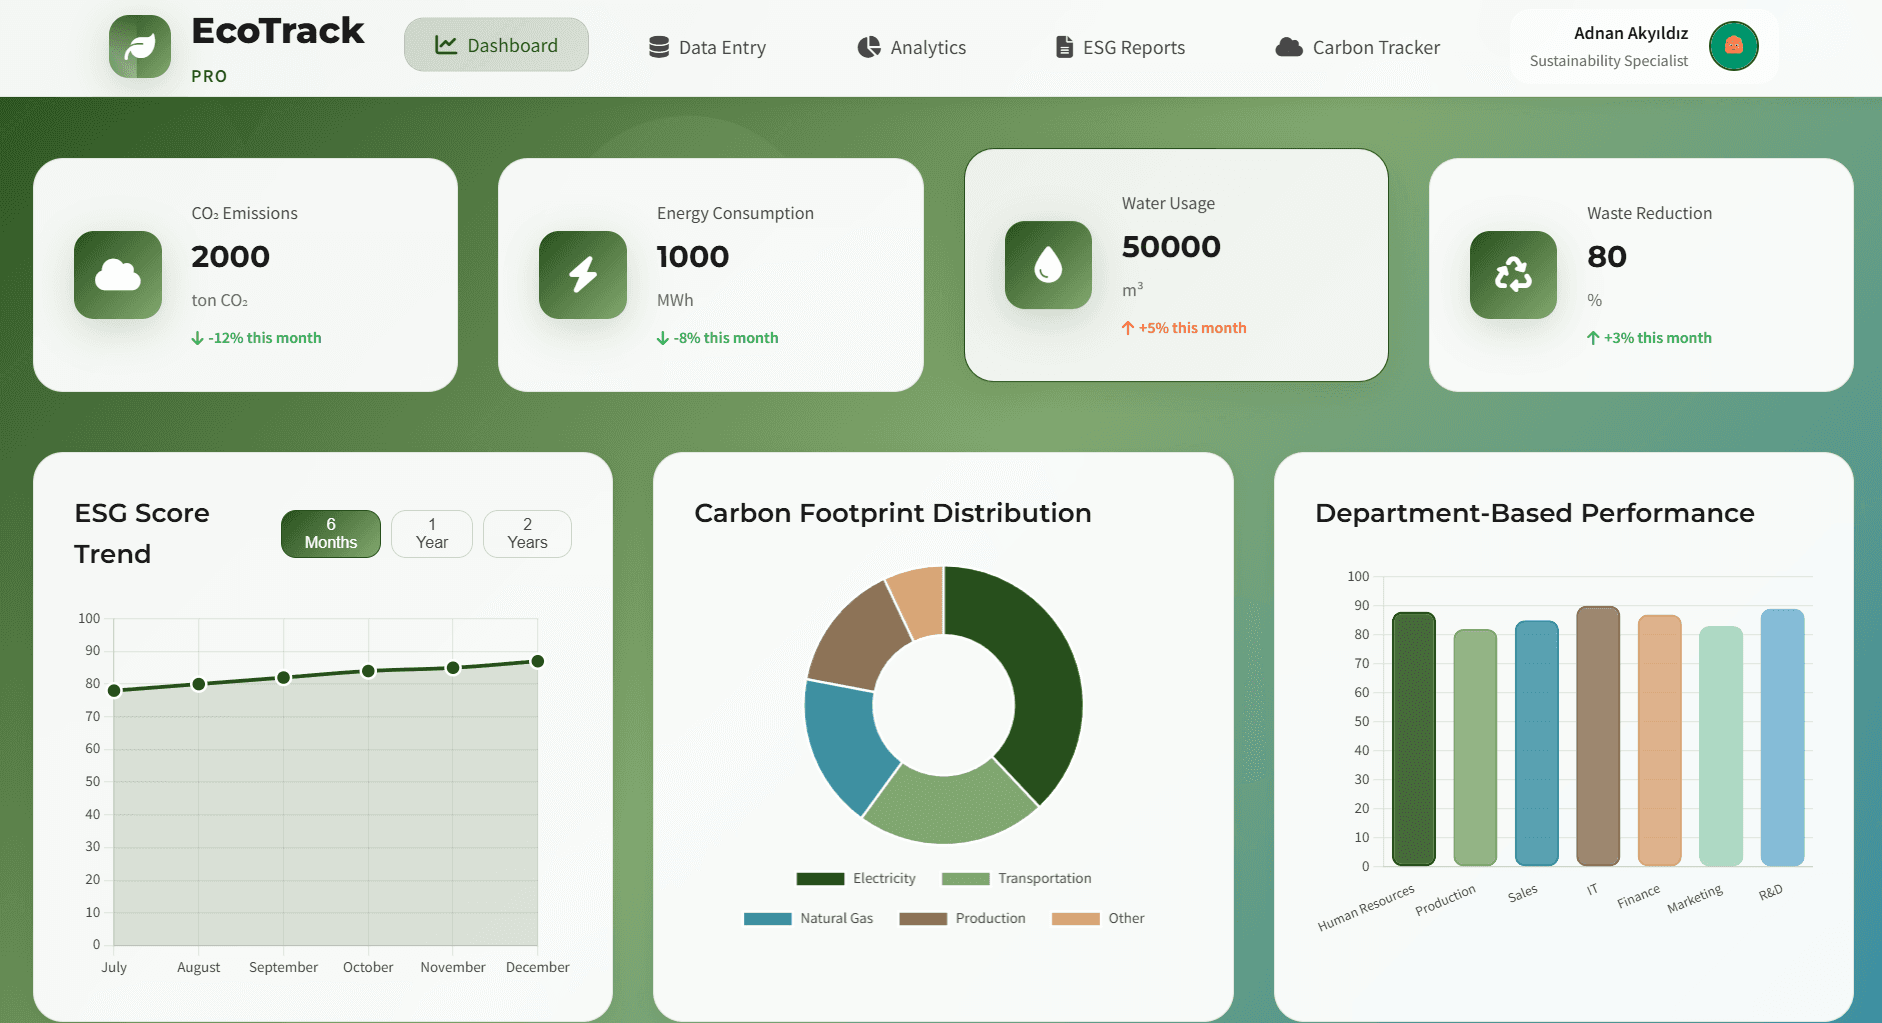Select the 2 Years trend range

pos(526,533)
